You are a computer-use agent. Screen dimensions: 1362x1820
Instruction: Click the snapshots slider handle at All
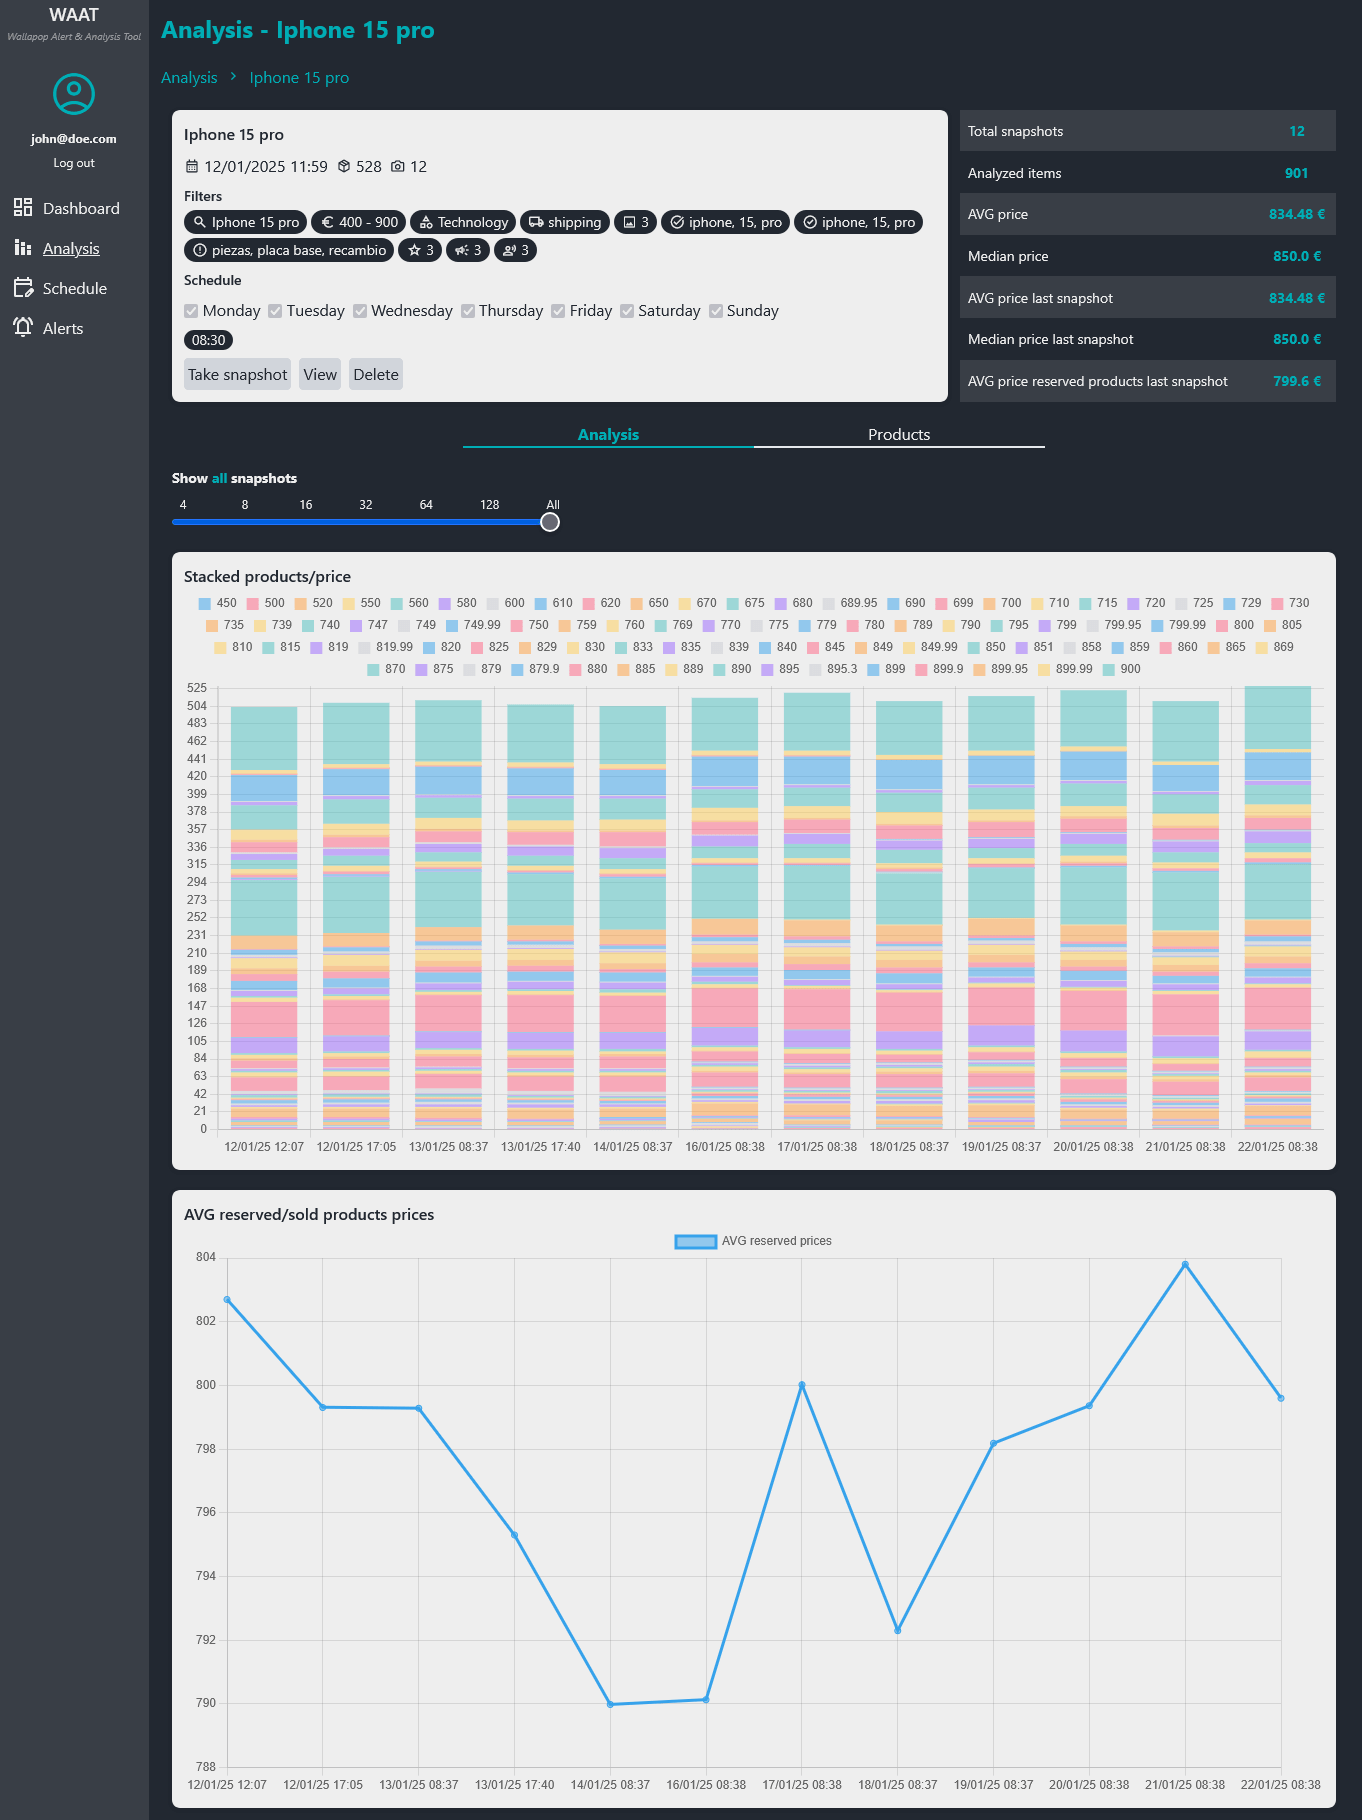coord(550,522)
